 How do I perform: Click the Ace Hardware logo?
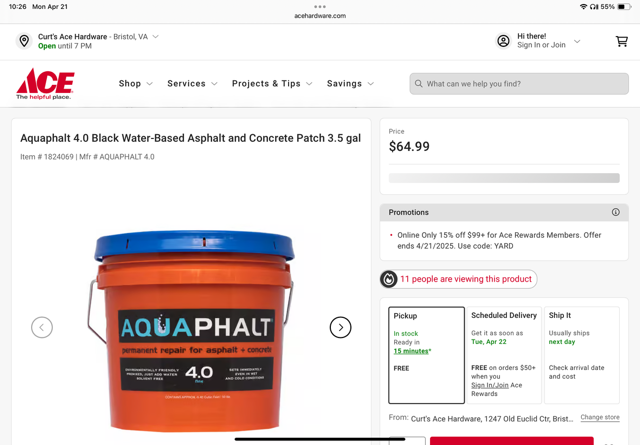click(x=45, y=84)
